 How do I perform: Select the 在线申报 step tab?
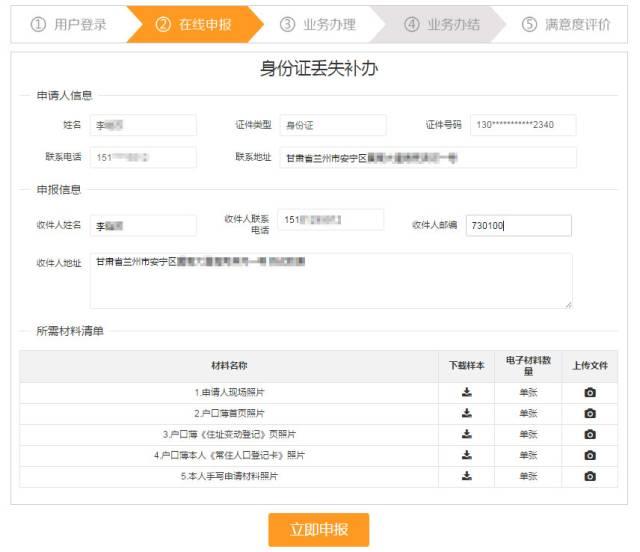(194, 25)
